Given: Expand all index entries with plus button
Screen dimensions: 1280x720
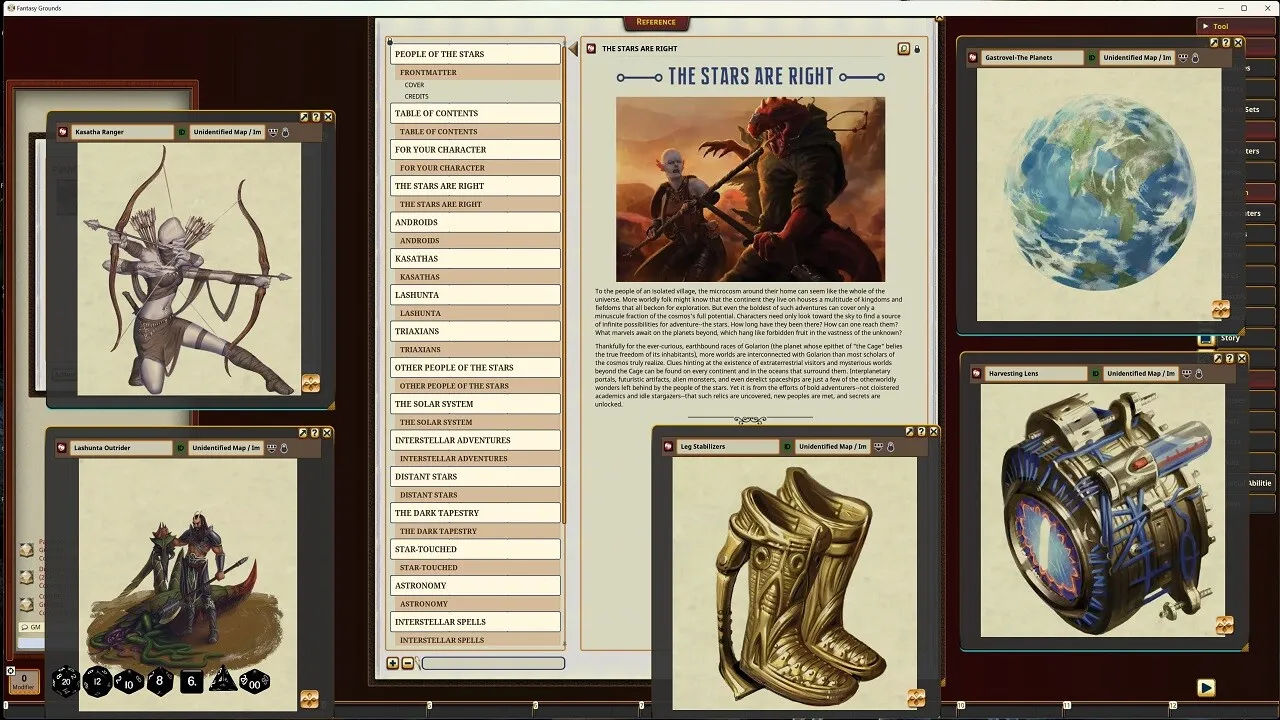Looking at the screenshot, I should pos(393,663).
